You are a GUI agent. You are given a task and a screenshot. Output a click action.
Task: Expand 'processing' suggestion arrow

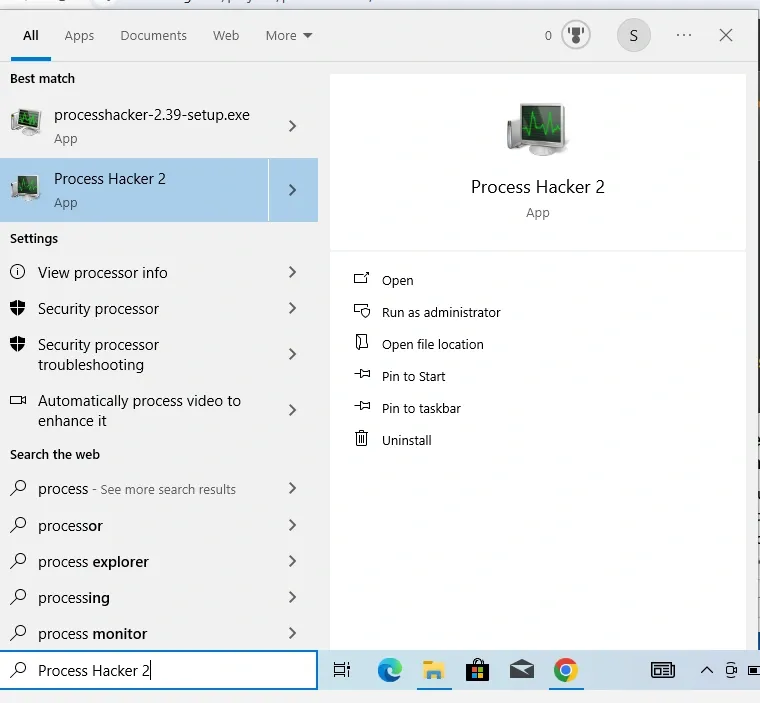tap(292, 597)
